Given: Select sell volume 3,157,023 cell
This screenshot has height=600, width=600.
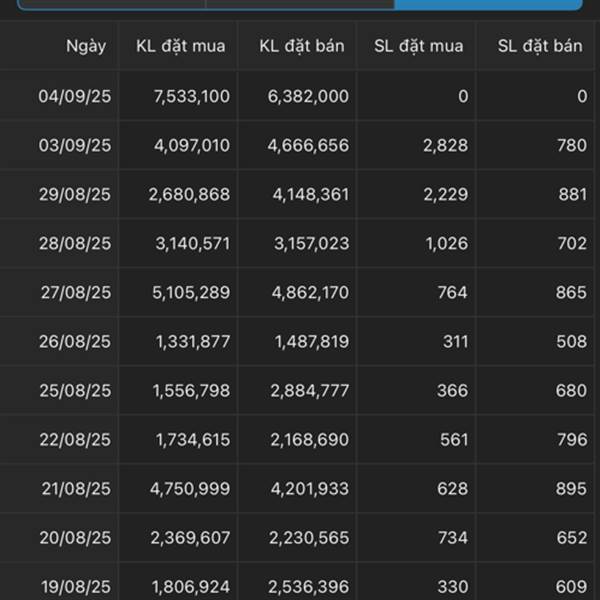Looking at the screenshot, I should [311, 243].
